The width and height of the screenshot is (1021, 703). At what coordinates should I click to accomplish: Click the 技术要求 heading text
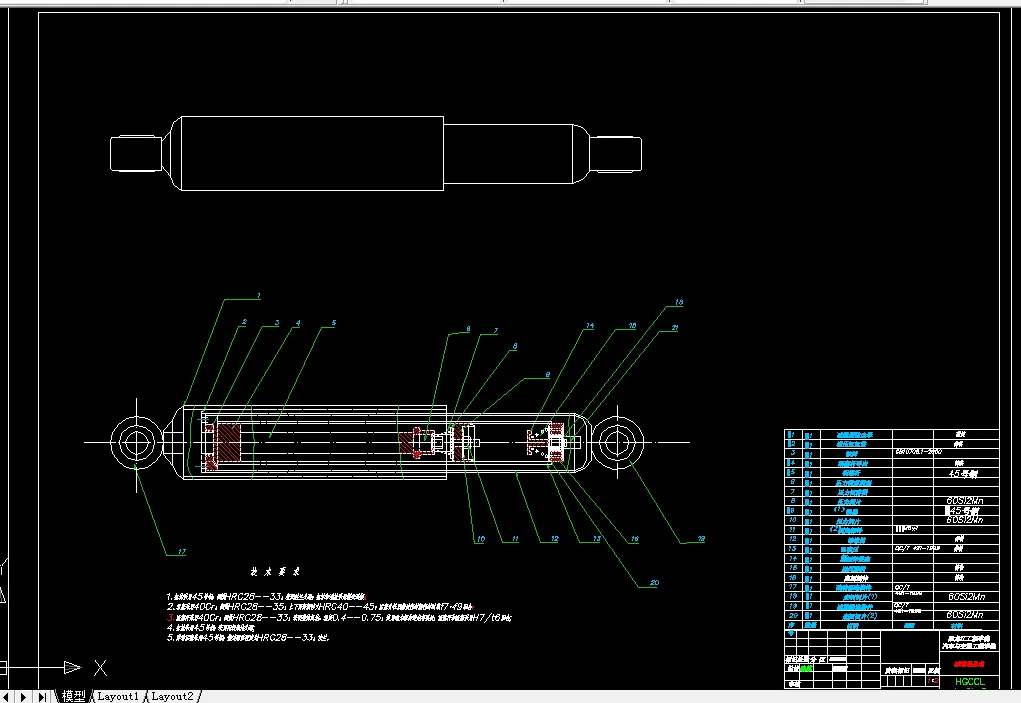click(275, 572)
